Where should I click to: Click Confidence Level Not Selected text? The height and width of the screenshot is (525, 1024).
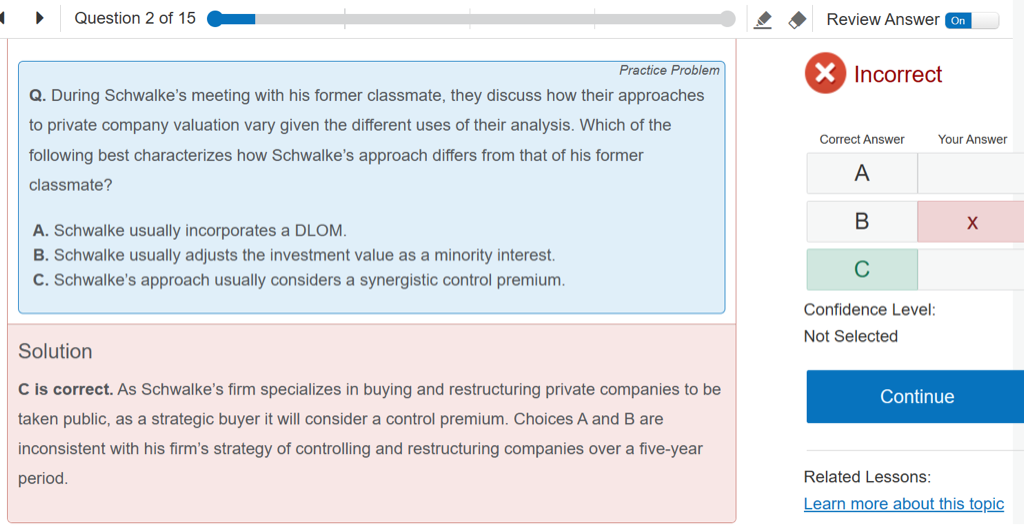pos(850,336)
